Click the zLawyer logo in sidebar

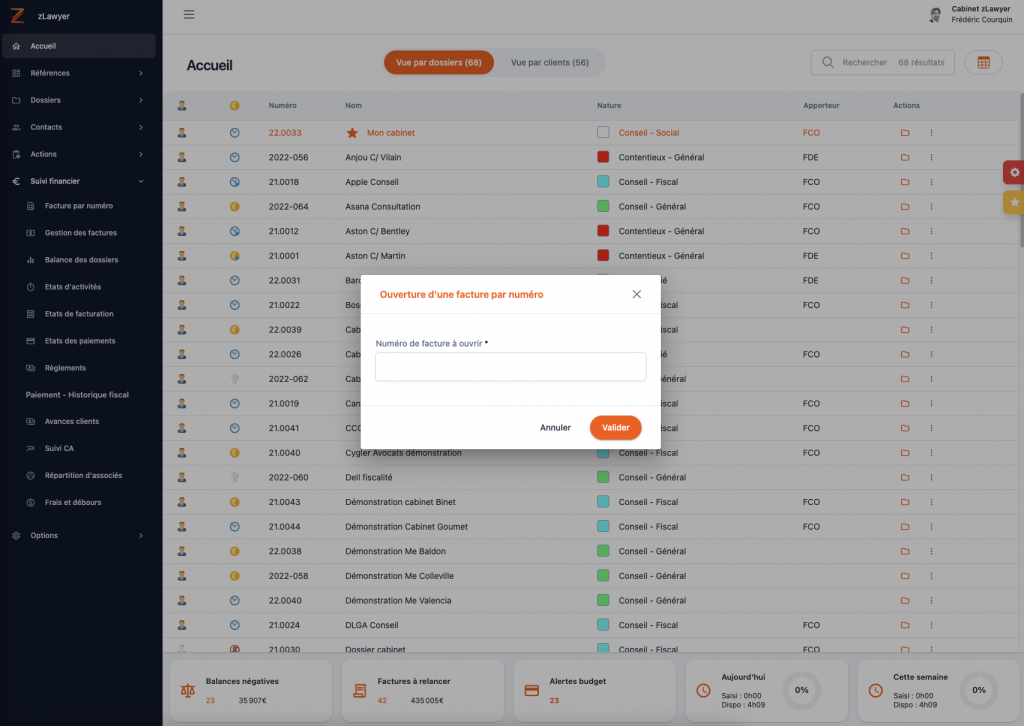pos(17,16)
